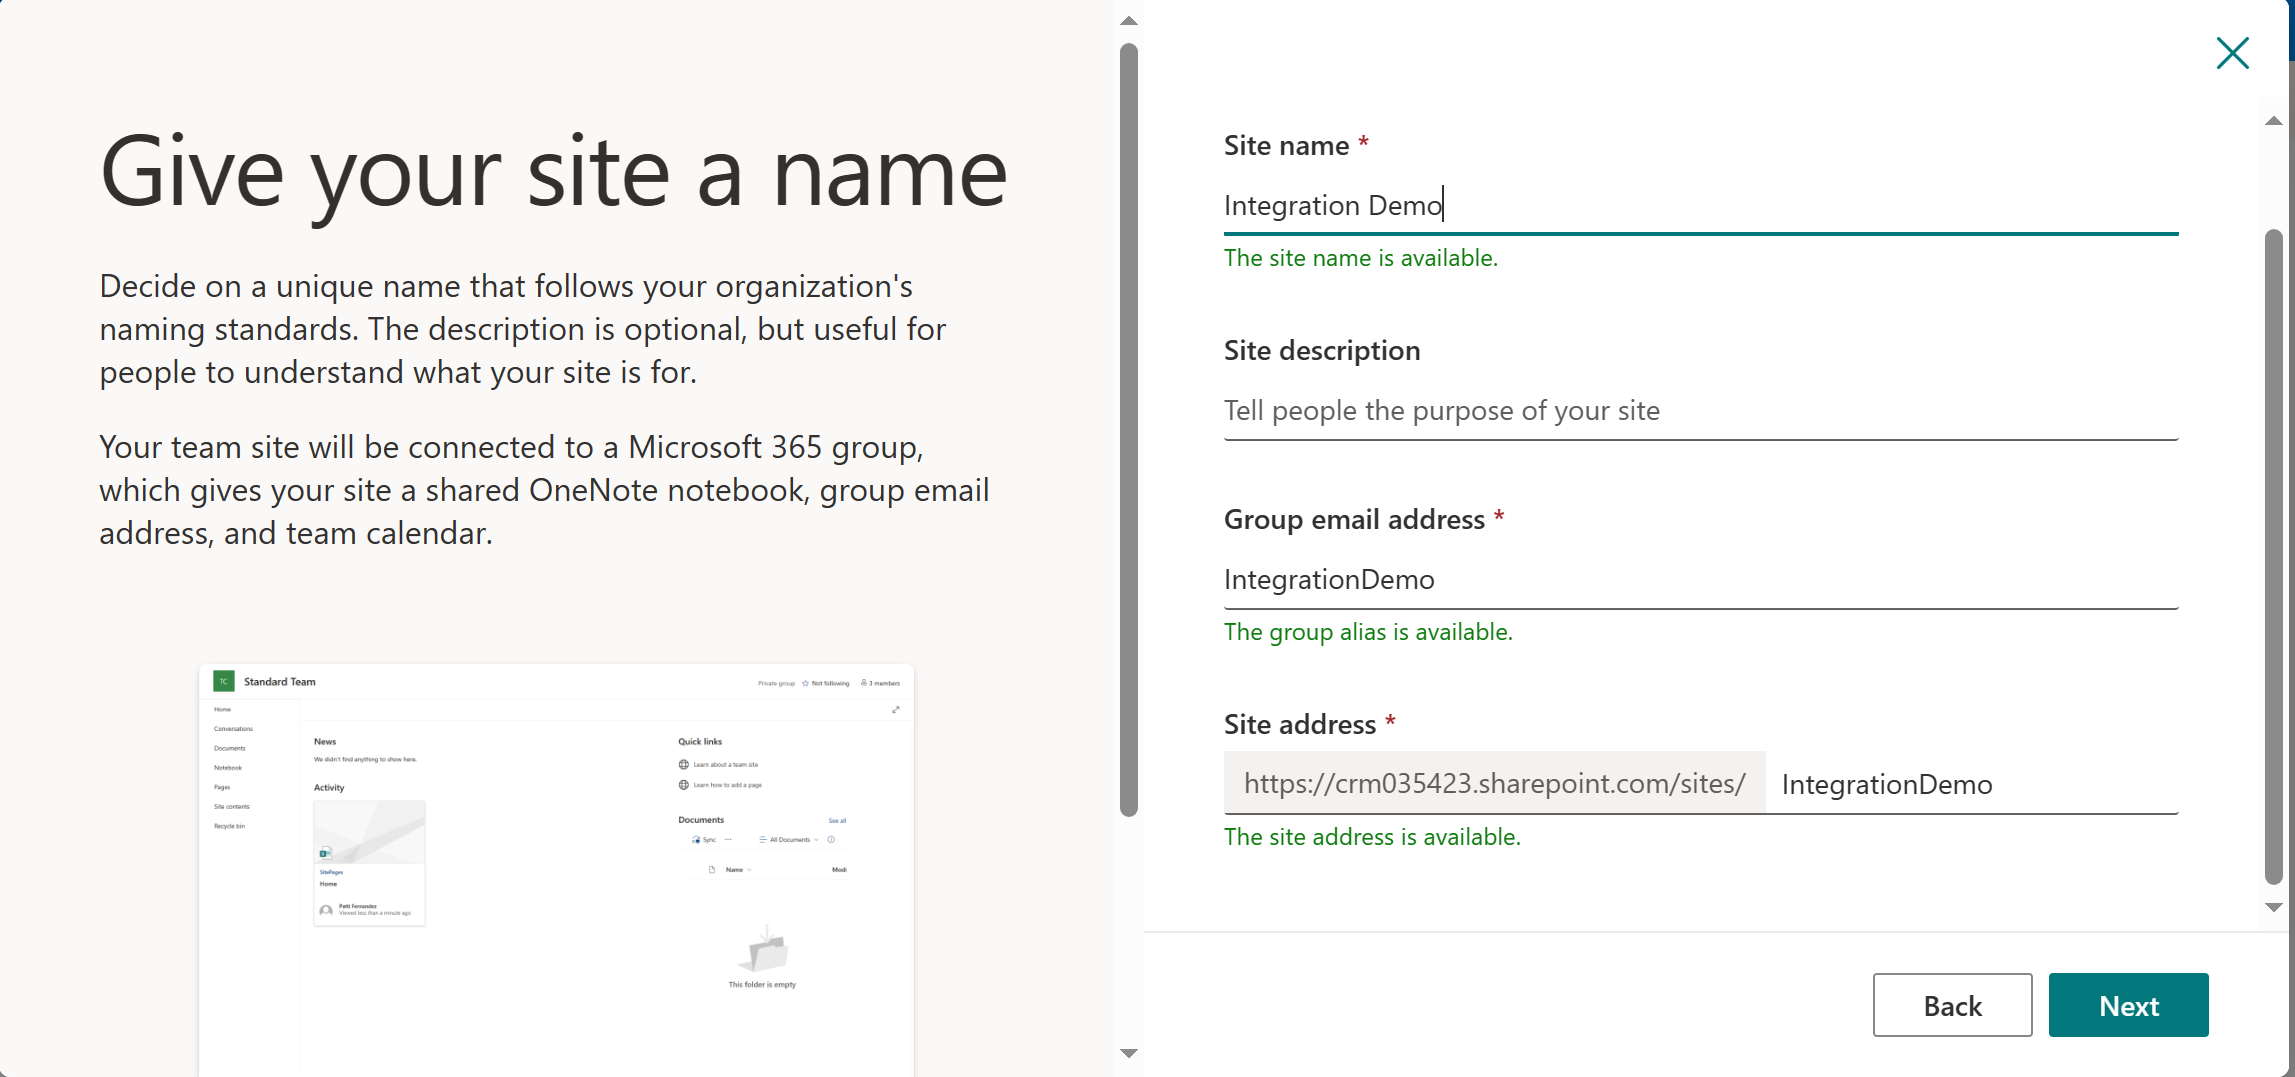Viewport: 2295px width, 1077px height.
Task: Toggle the Not following star
Action: click(806, 683)
